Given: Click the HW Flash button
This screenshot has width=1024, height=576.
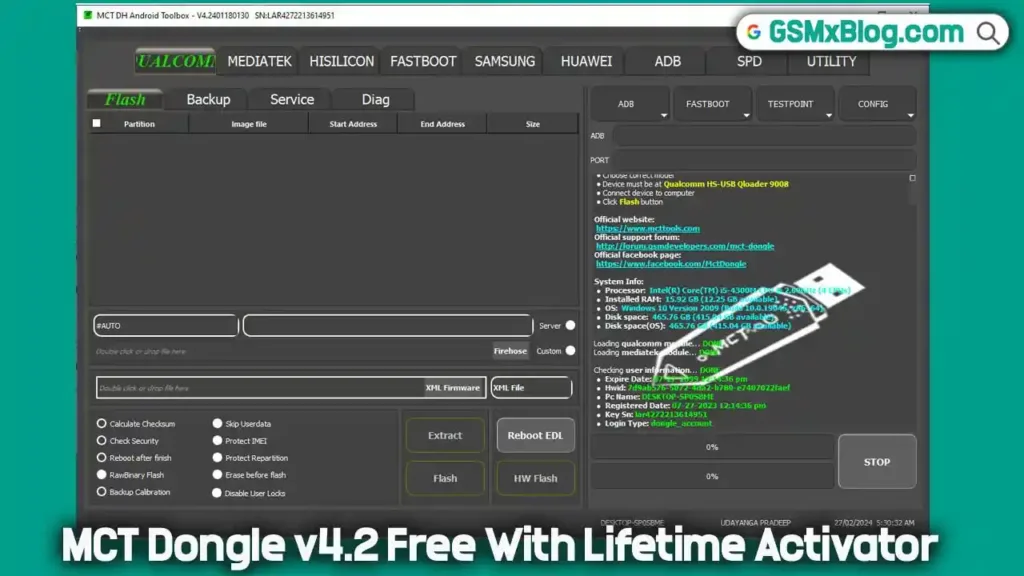Looking at the screenshot, I should pyautogui.click(x=536, y=478).
